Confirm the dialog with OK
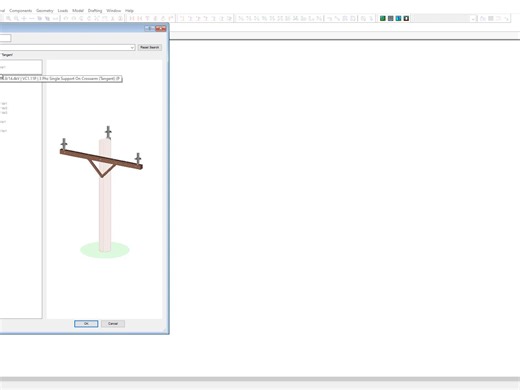This screenshot has height=390, width=520. 86,324
